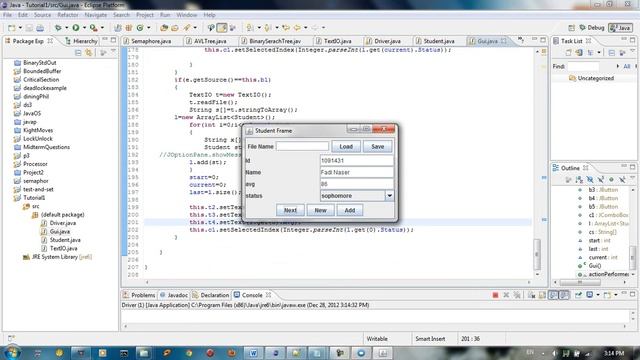Open Run button dropdown arrow

pos(84,28)
